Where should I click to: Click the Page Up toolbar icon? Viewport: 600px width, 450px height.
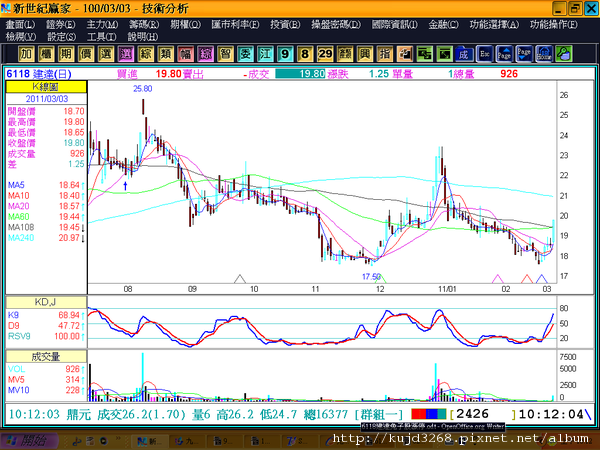tap(504, 54)
